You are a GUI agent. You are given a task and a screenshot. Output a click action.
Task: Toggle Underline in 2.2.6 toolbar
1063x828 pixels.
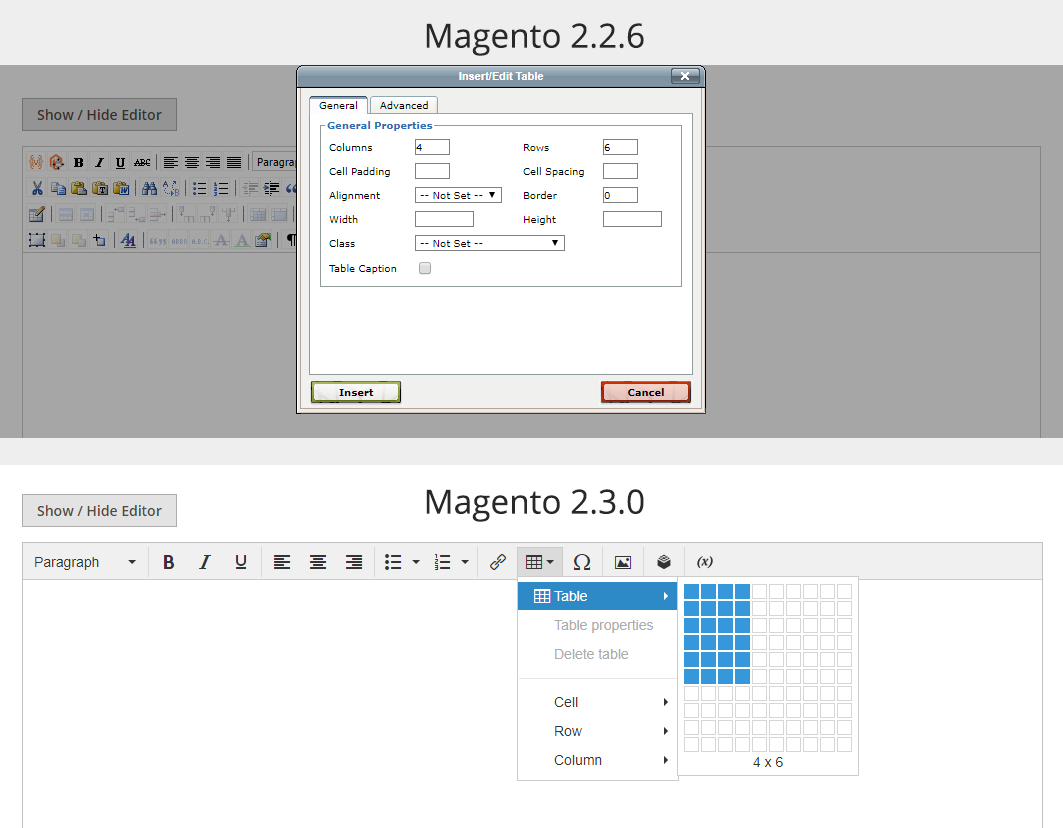[x=120, y=162]
